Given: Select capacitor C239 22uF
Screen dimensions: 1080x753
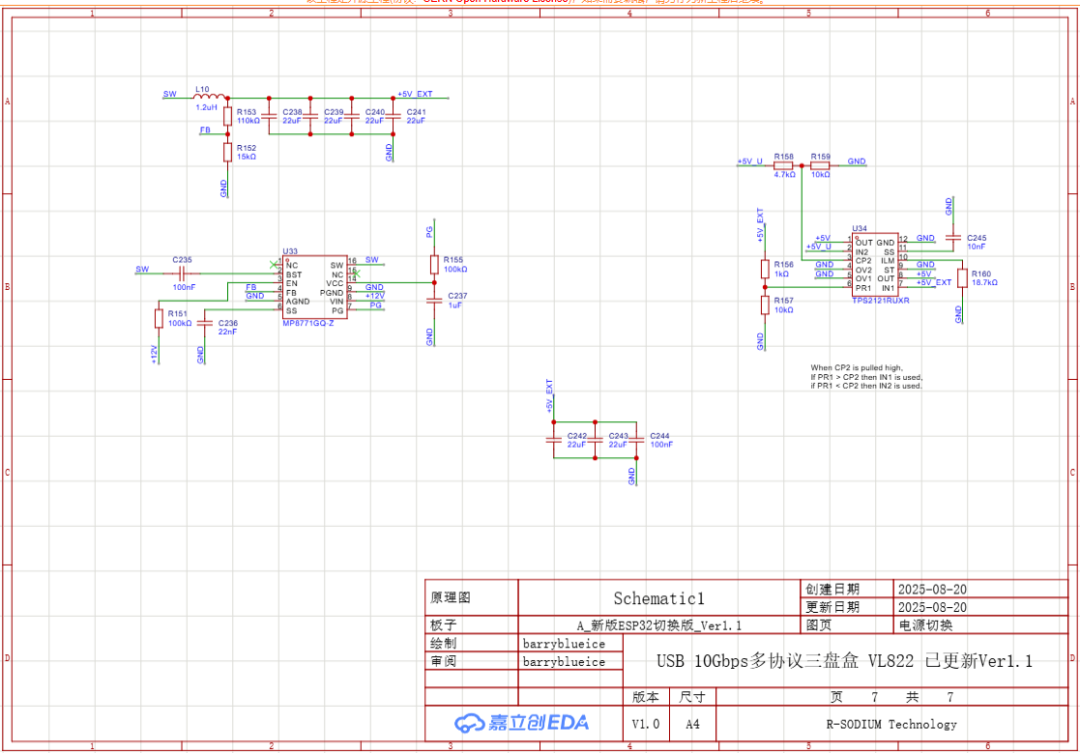Looking at the screenshot, I should tap(311, 116).
